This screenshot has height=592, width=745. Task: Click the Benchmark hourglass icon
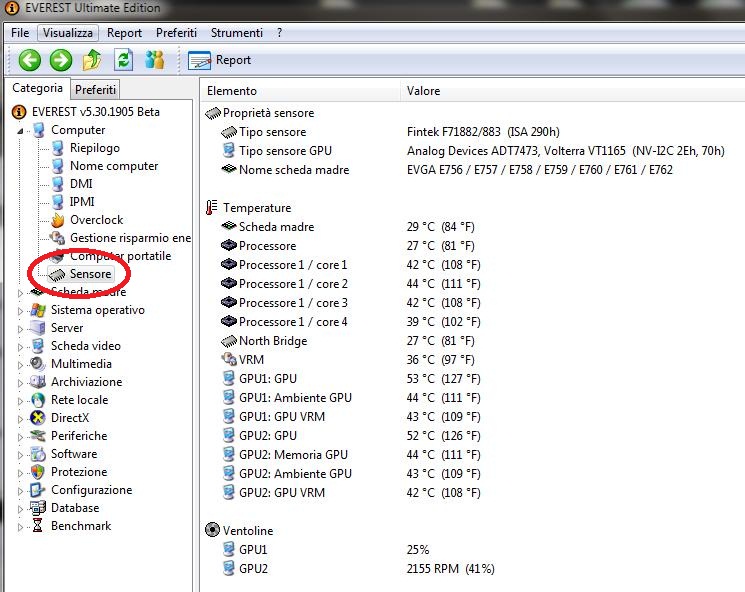click(38, 526)
